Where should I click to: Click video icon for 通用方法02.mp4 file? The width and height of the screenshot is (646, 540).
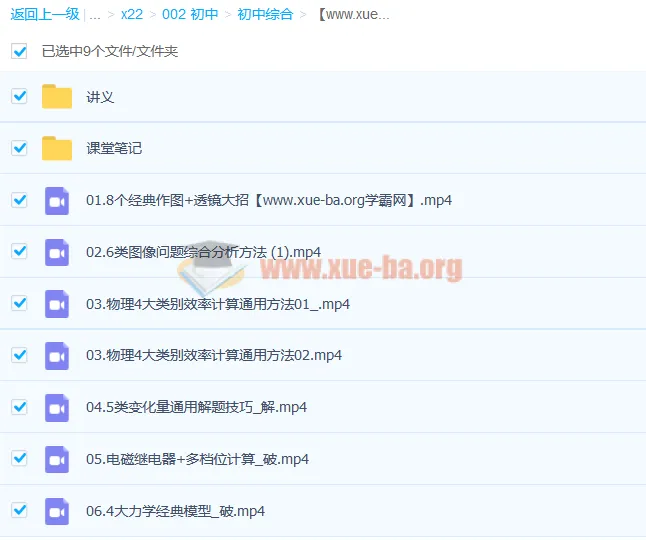[x=57, y=355]
